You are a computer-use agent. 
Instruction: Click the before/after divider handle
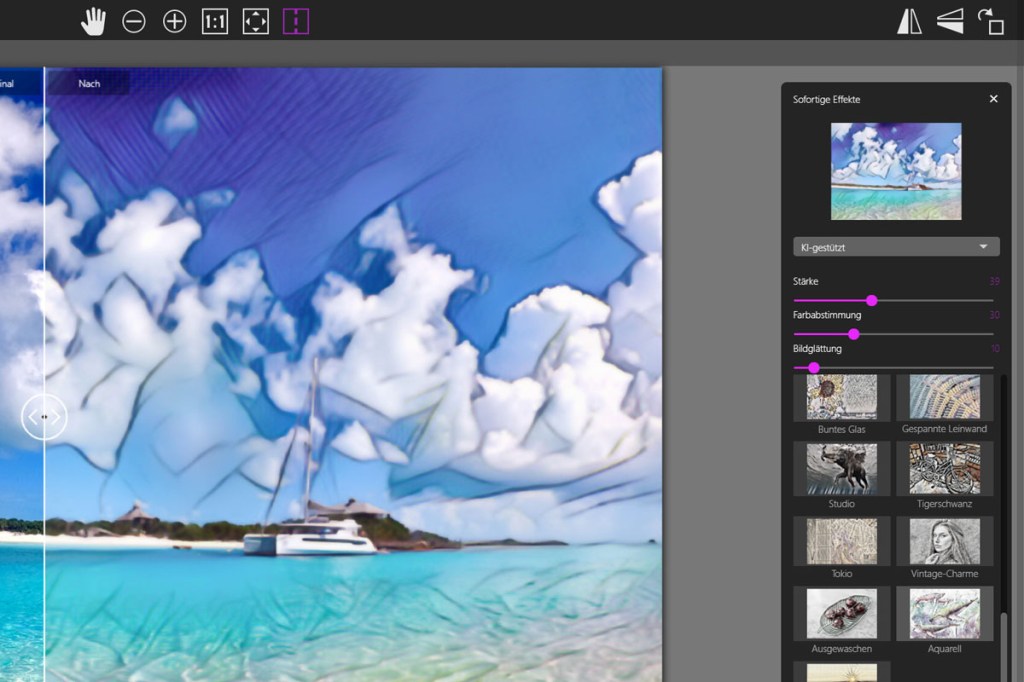coord(44,416)
